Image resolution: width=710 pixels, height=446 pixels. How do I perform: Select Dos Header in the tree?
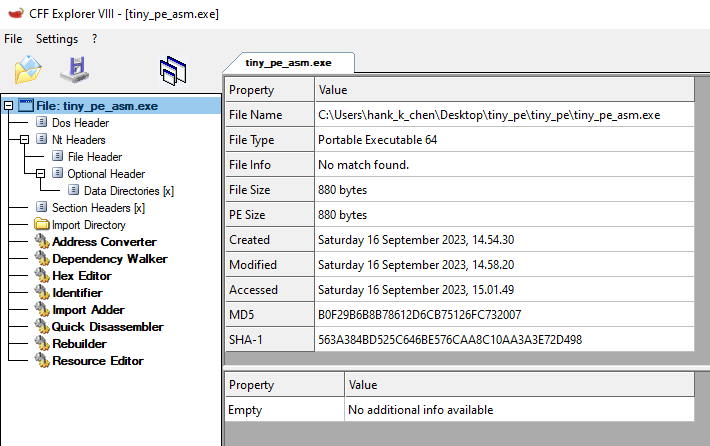click(80, 123)
